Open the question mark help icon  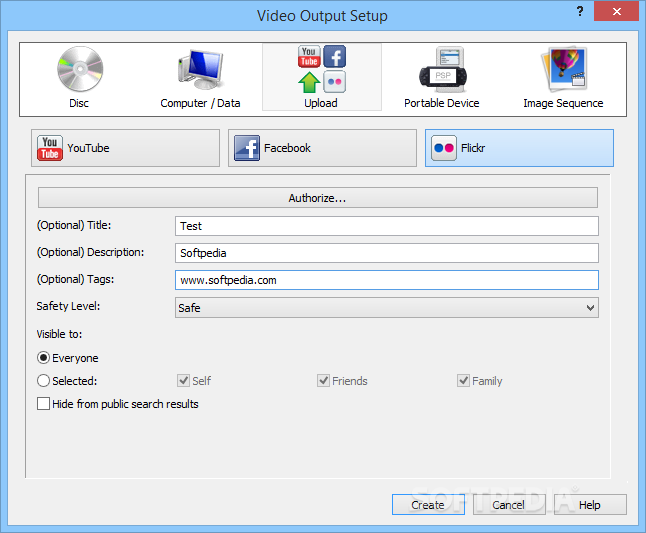580,11
